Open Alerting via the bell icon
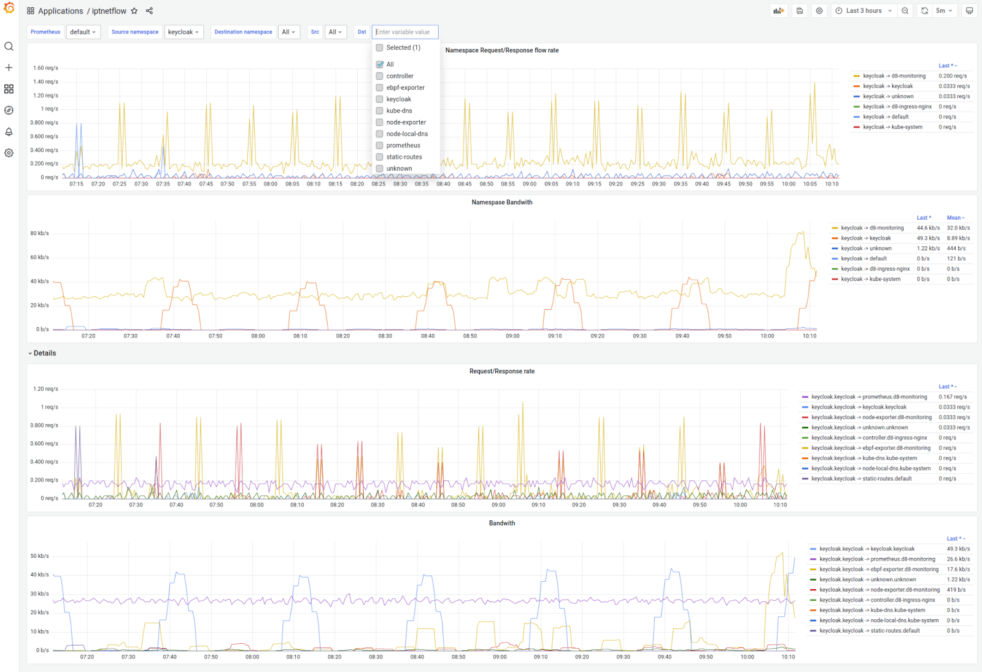Viewport: 982px width, 672px height. pyautogui.click(x=8, y=131)
